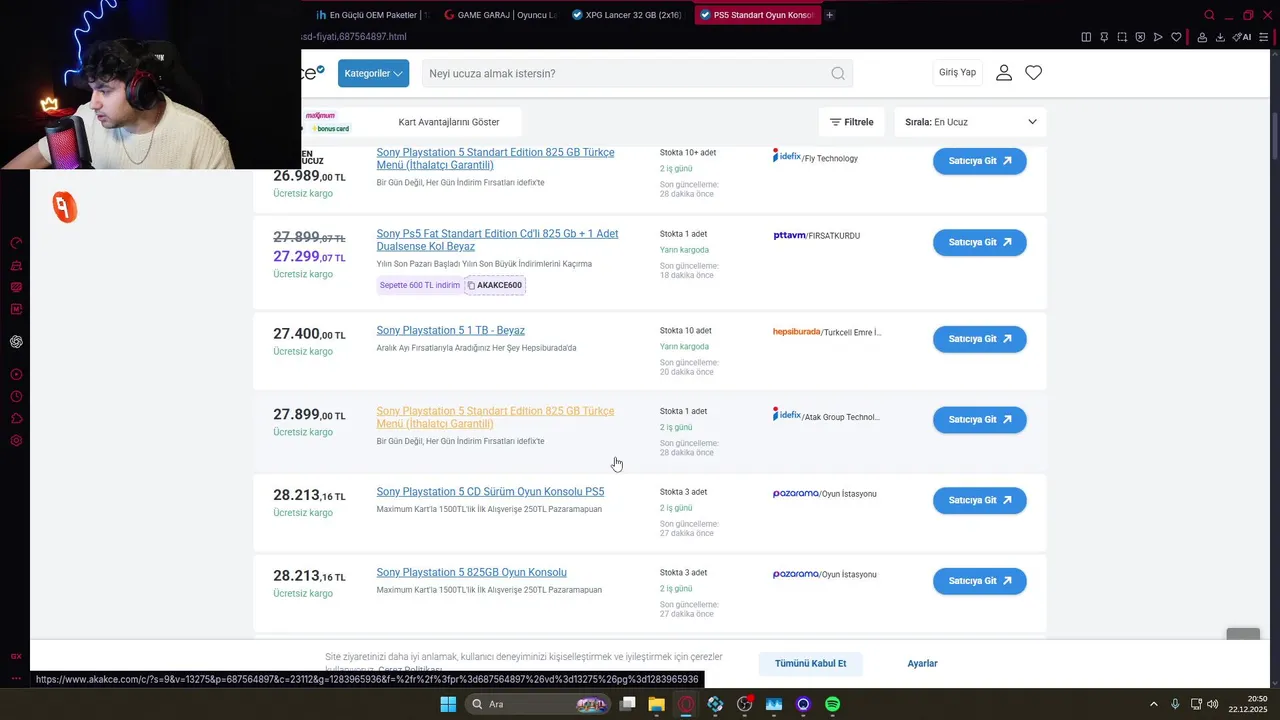
Task: Select the PS5 Standart Oyun Konsolu tab
Action: pyautogui.click(x=757, y=15)
